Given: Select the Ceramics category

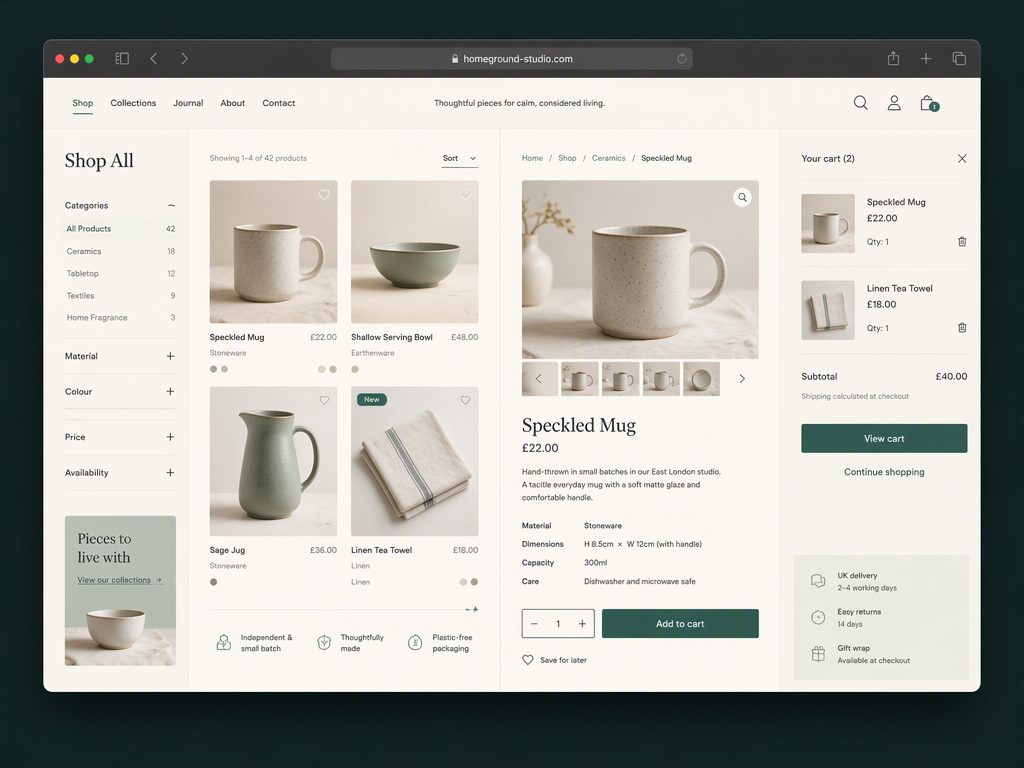Looking at the screenshot, I should click(x=120, y=251).
